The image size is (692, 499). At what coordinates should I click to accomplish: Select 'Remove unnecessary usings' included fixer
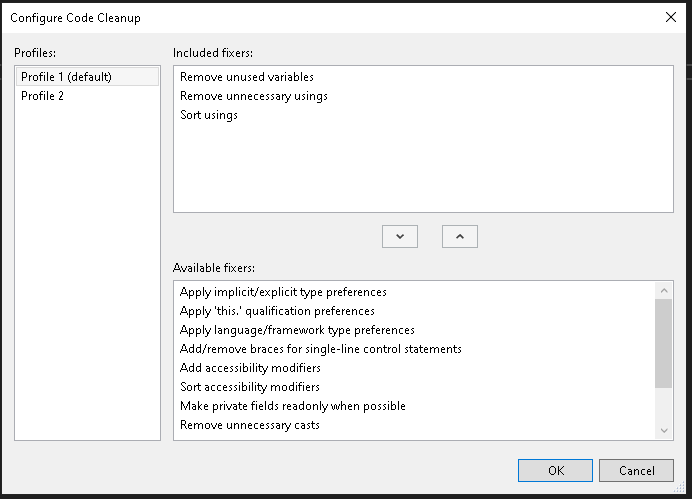tap(253, 96)
